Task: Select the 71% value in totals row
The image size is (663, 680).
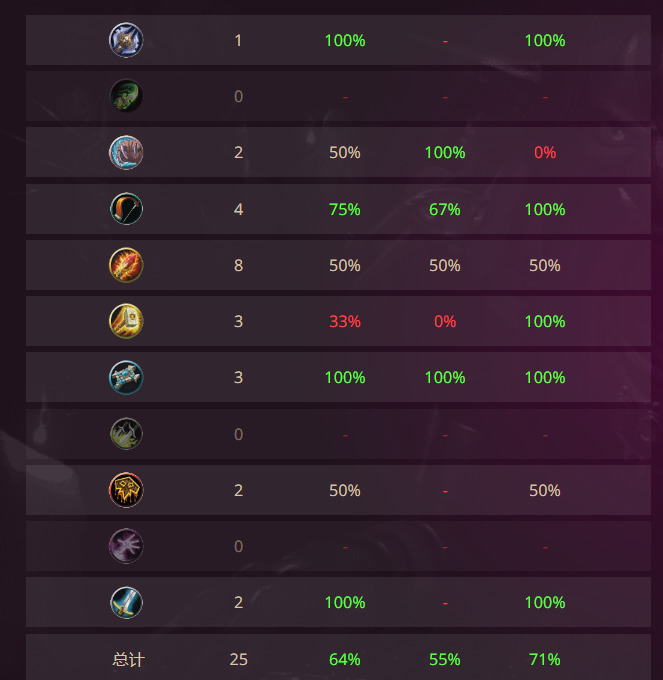Action: pos(545,659)
